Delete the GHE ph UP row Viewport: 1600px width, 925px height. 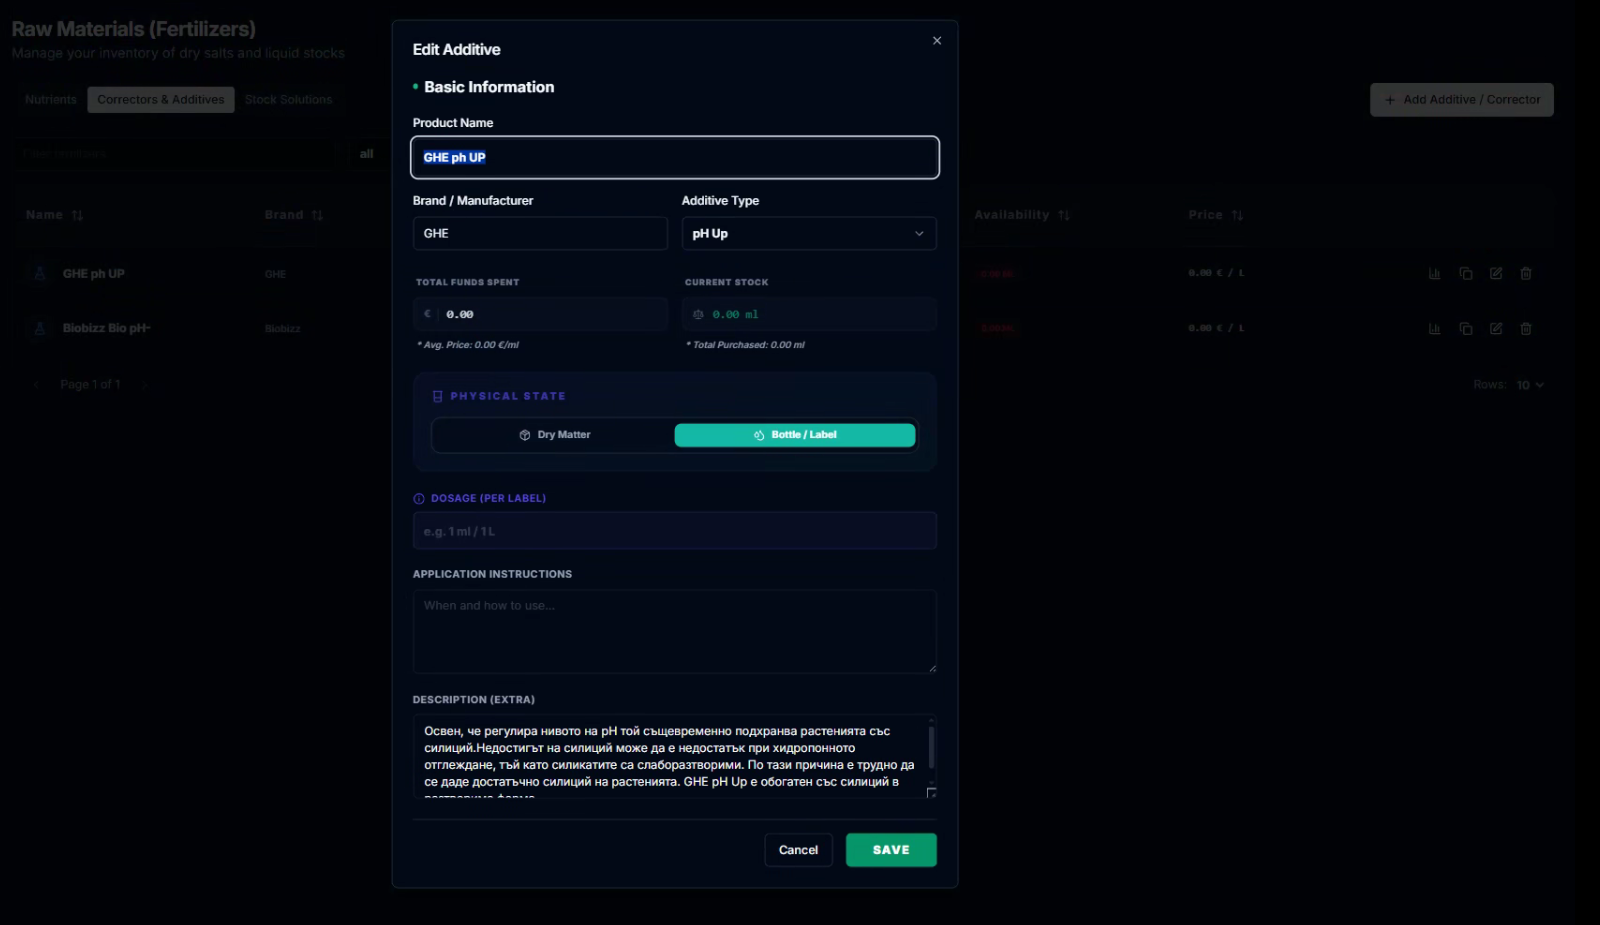click(1526, 274)
